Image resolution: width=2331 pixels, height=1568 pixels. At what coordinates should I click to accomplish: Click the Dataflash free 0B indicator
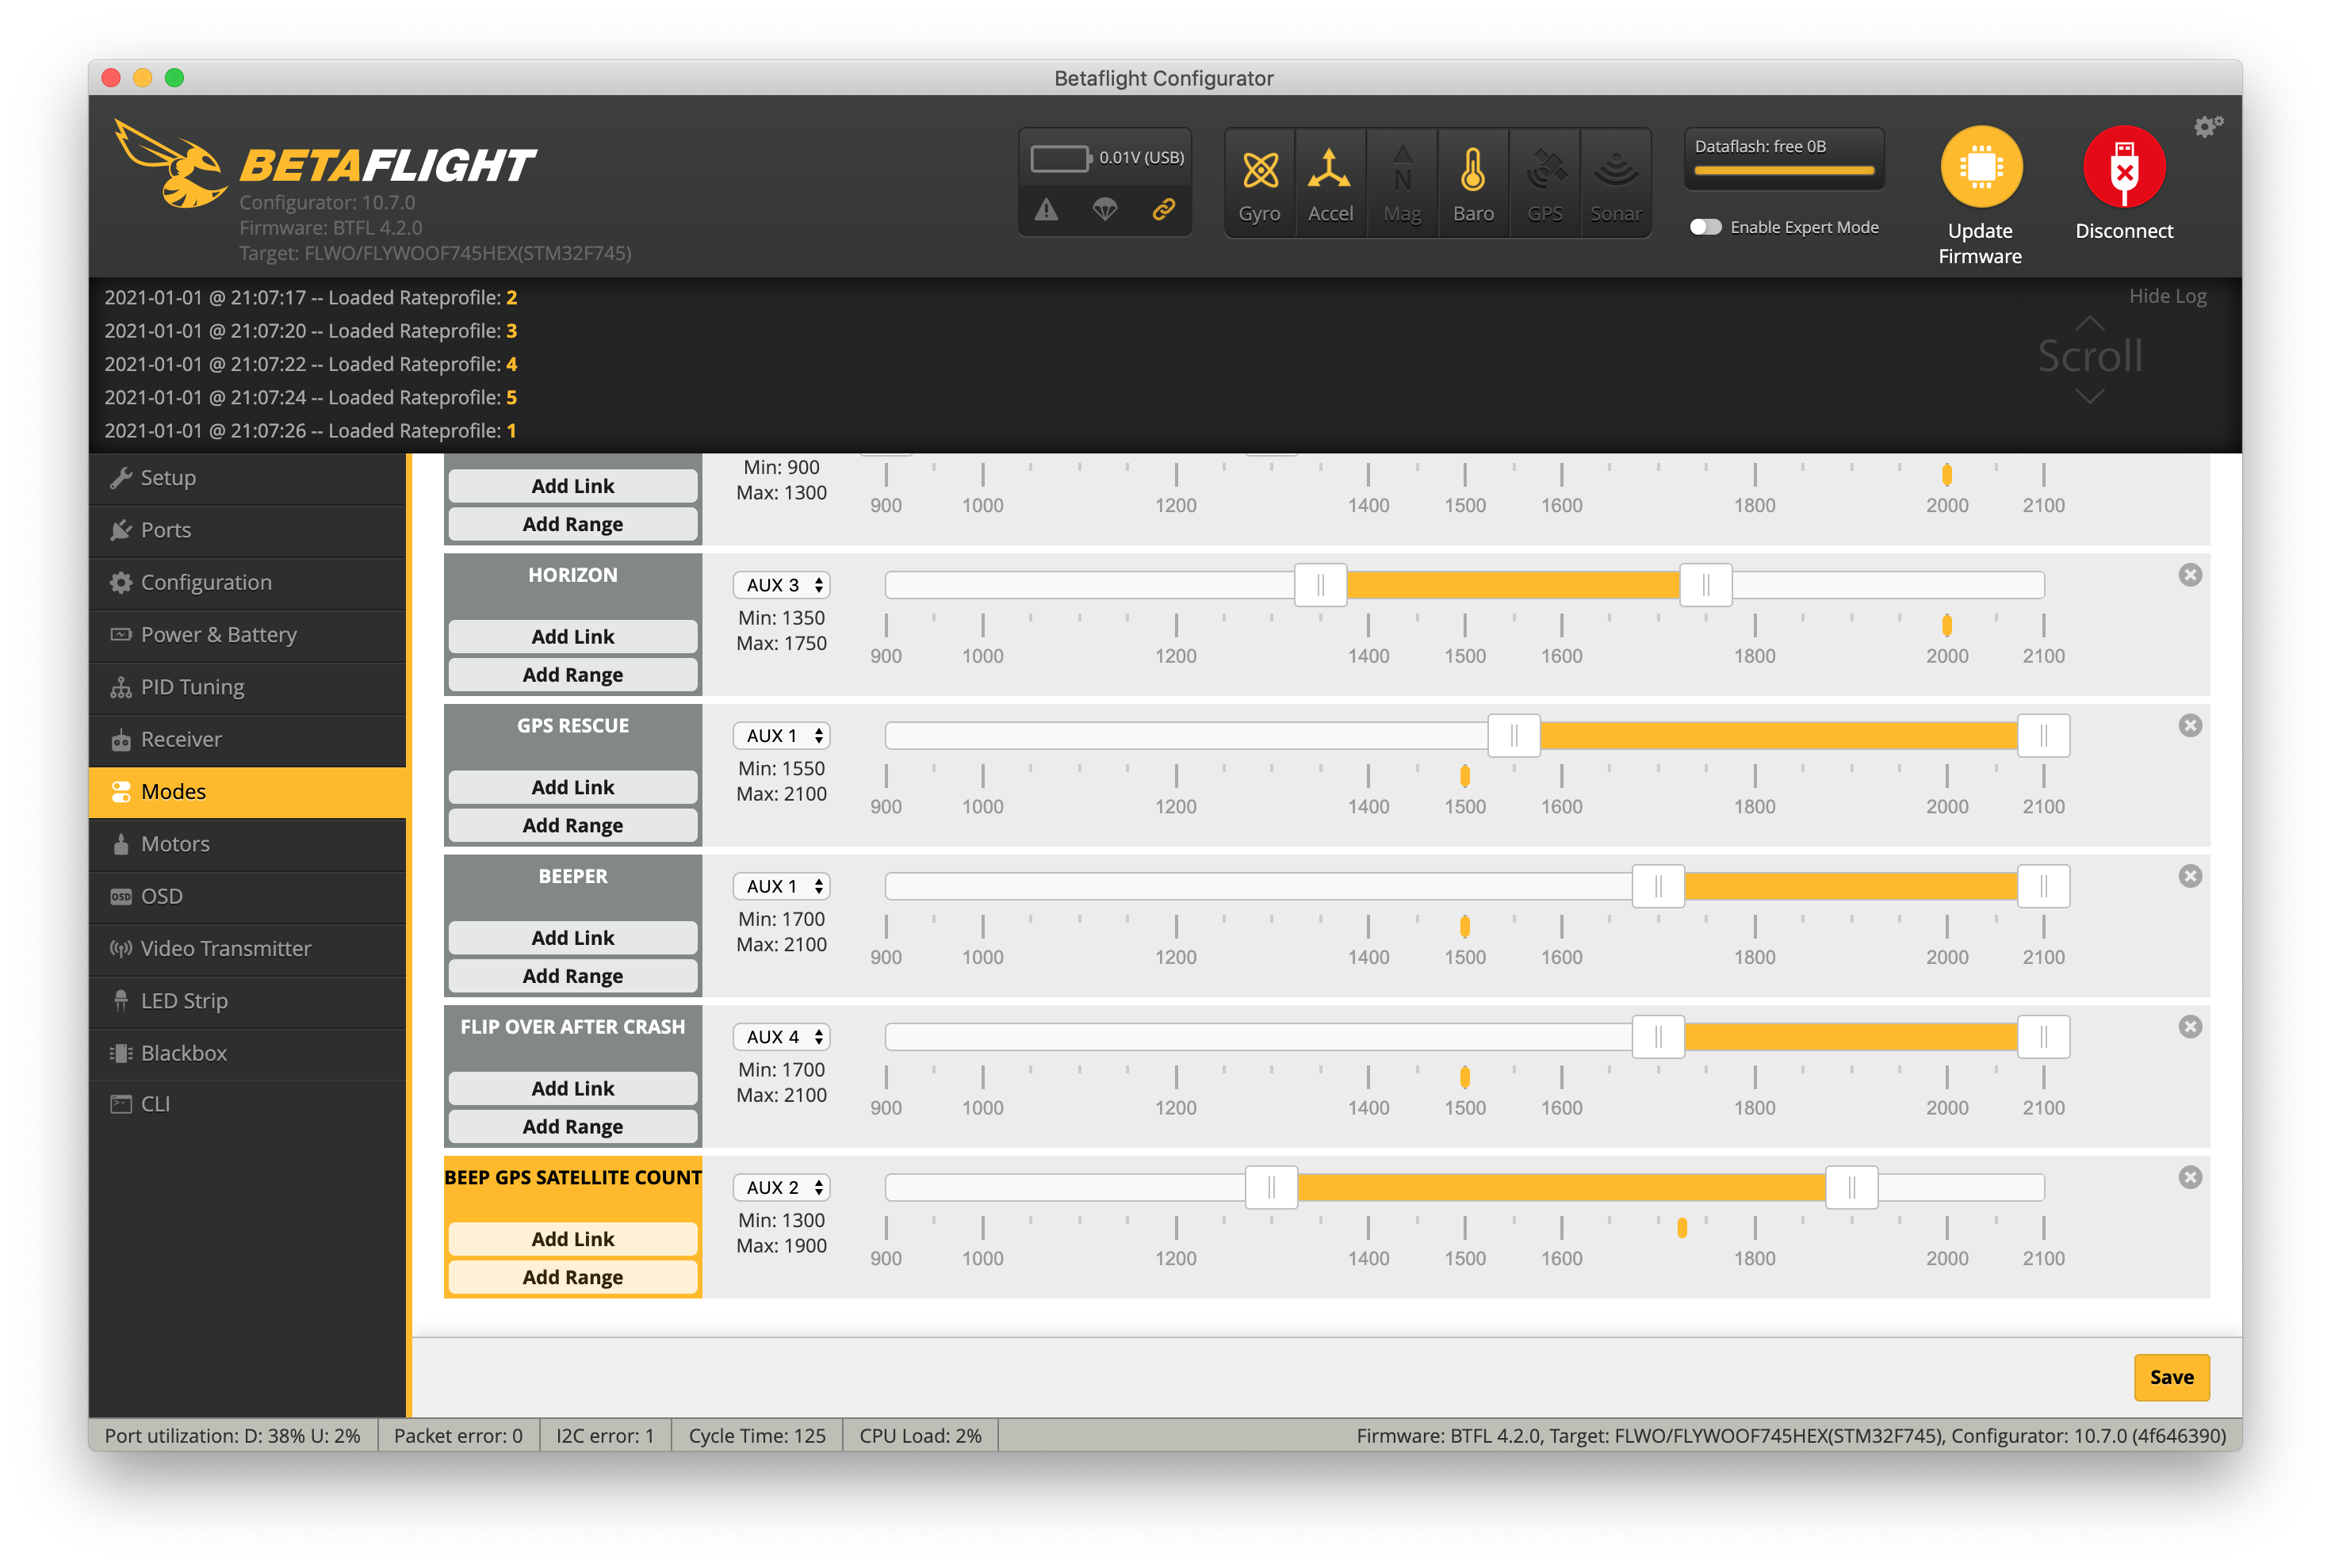coord(1784,158)
